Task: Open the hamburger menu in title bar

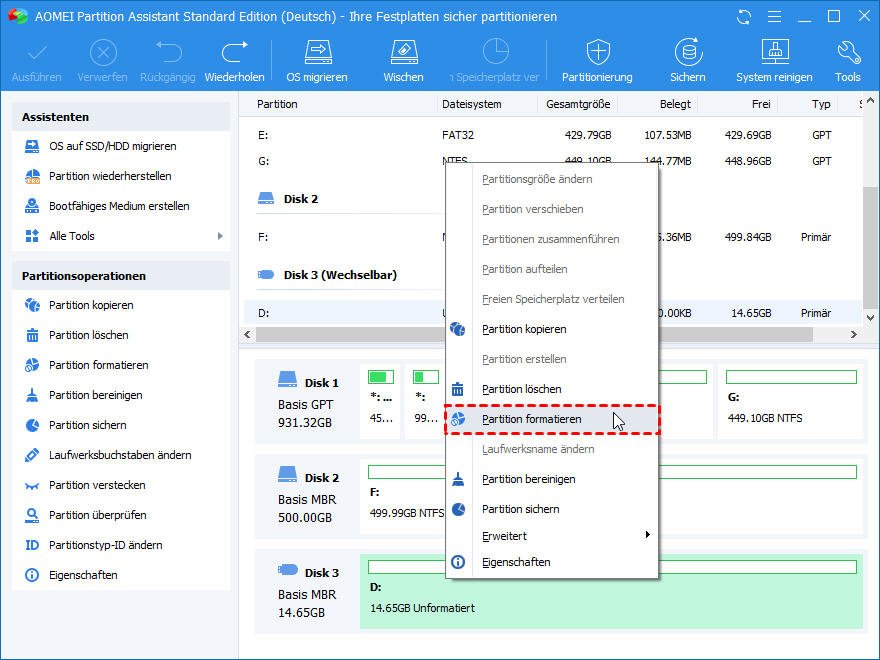Action: pyautogui.click(x=774, y=17)
